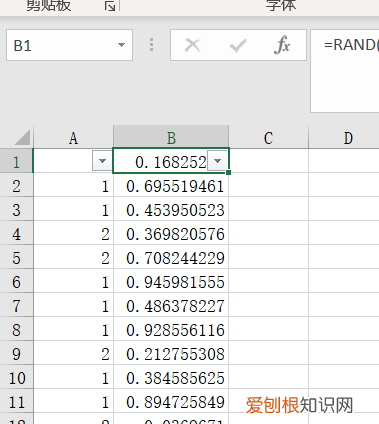Viewport: 379px width, 424px height.
Task: Select row 7 header
Action: (x=16, y=305)
